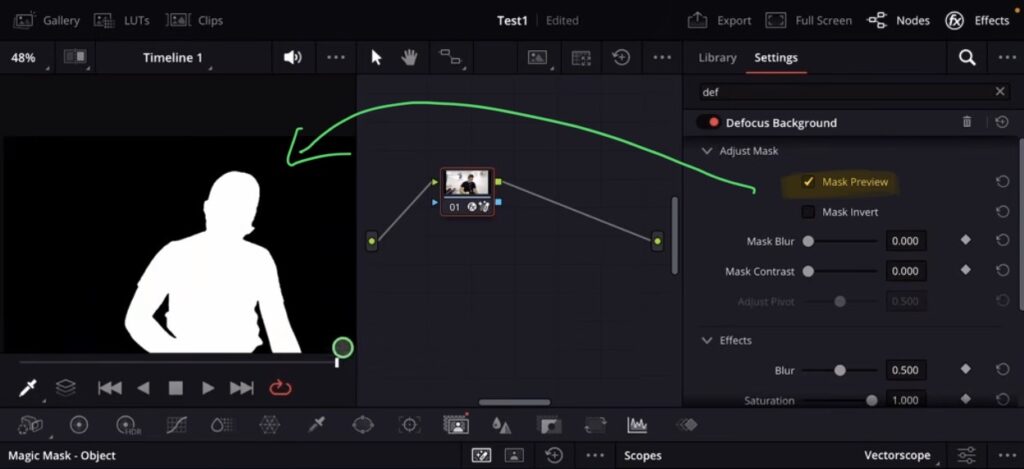
Task: Open the 48% viewer zoom dropdown
Action: click(26, 57)
